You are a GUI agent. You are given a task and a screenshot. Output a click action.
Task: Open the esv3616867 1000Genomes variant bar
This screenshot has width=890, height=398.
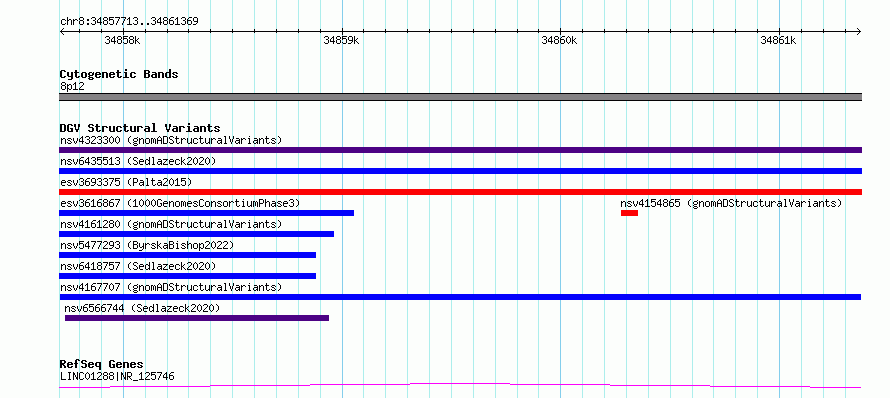pyautogui.click(x=207, y=213)
